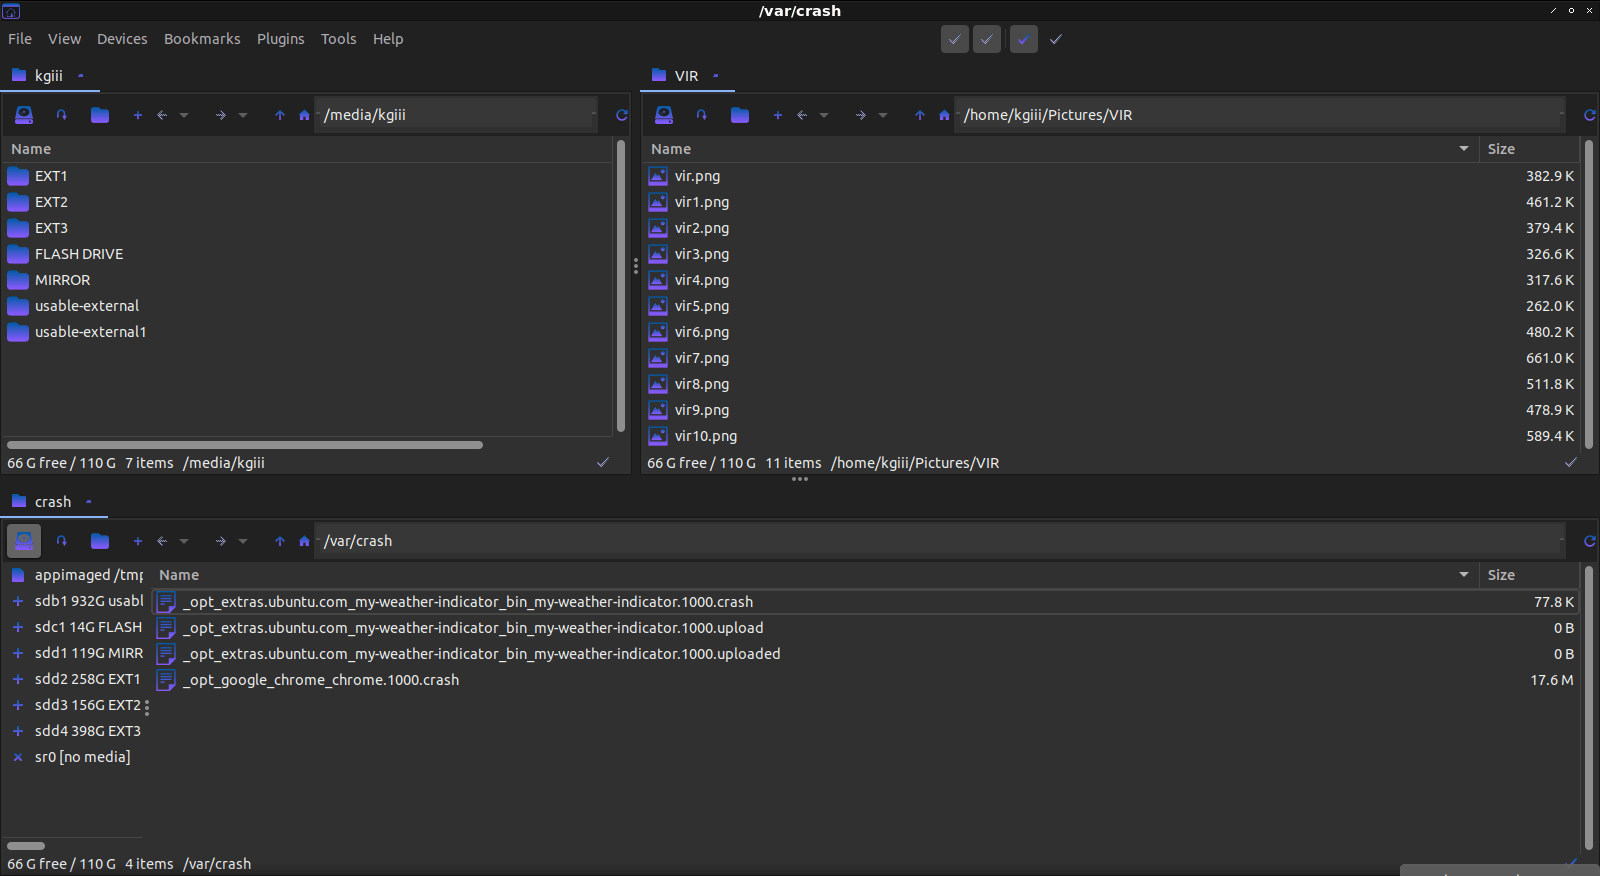This screenshot has width=1600, height=876.
Task: Open forward history dropdown in kgiii panel
Action: [x=243, y=115]
